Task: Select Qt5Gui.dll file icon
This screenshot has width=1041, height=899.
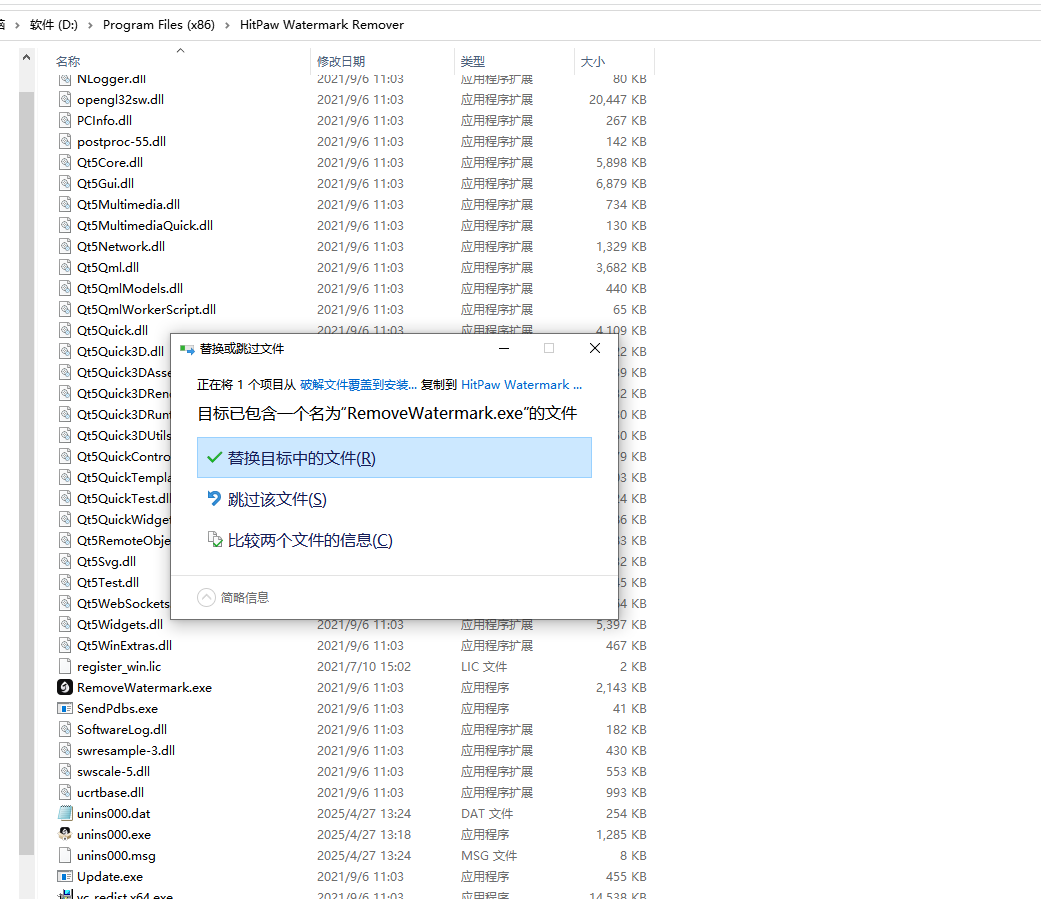Action: click(64, 183)
